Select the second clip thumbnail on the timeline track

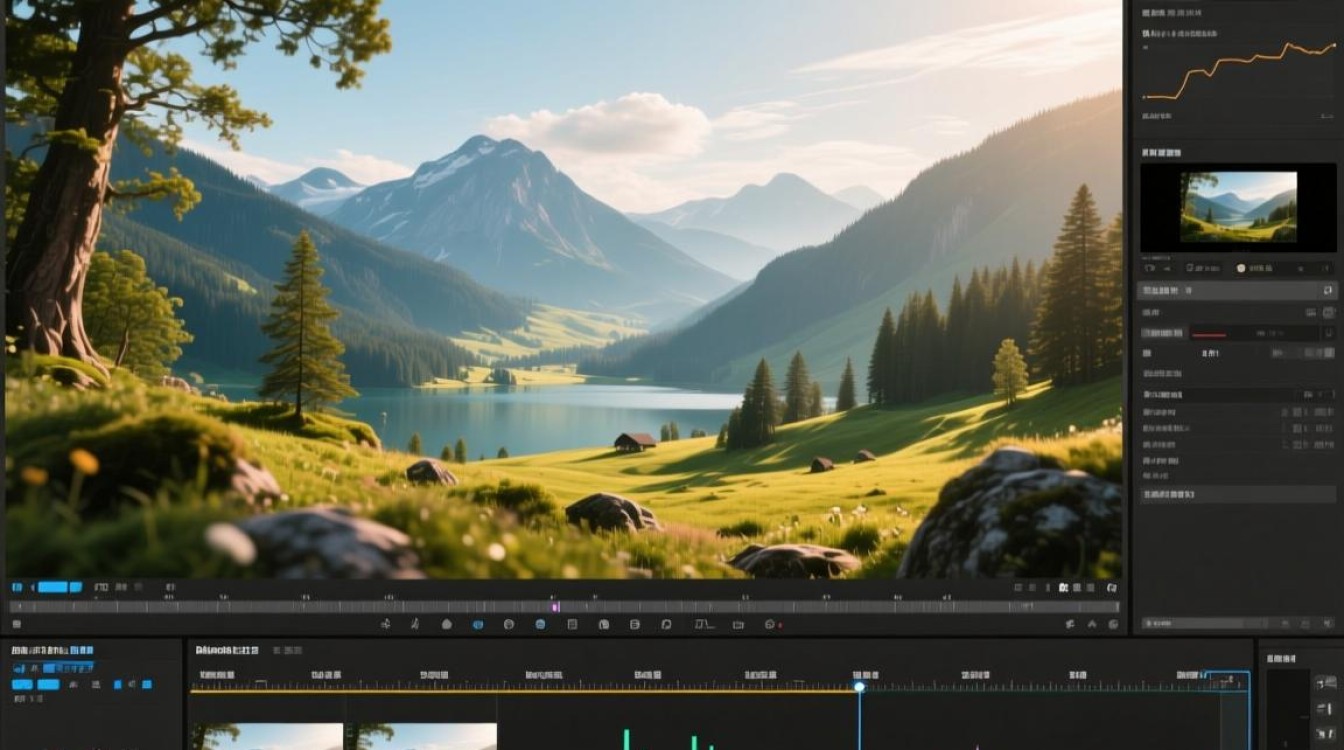(x=421, y=736)
